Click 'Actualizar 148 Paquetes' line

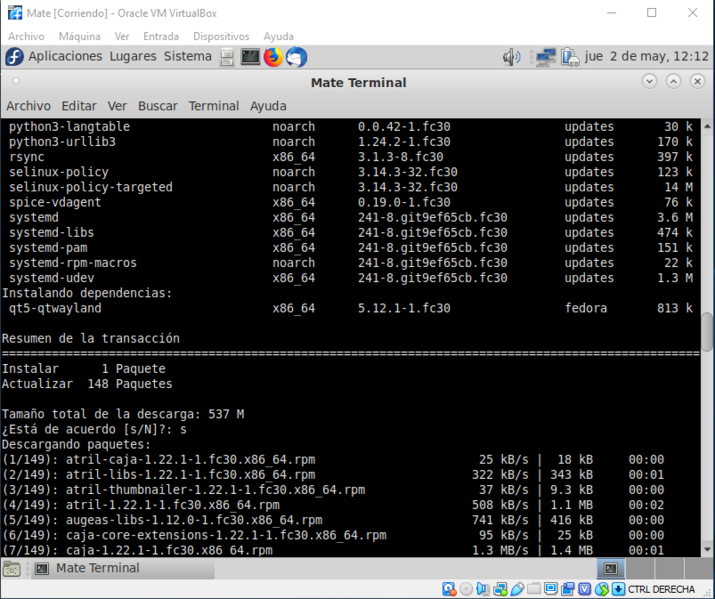pos(87,384)
